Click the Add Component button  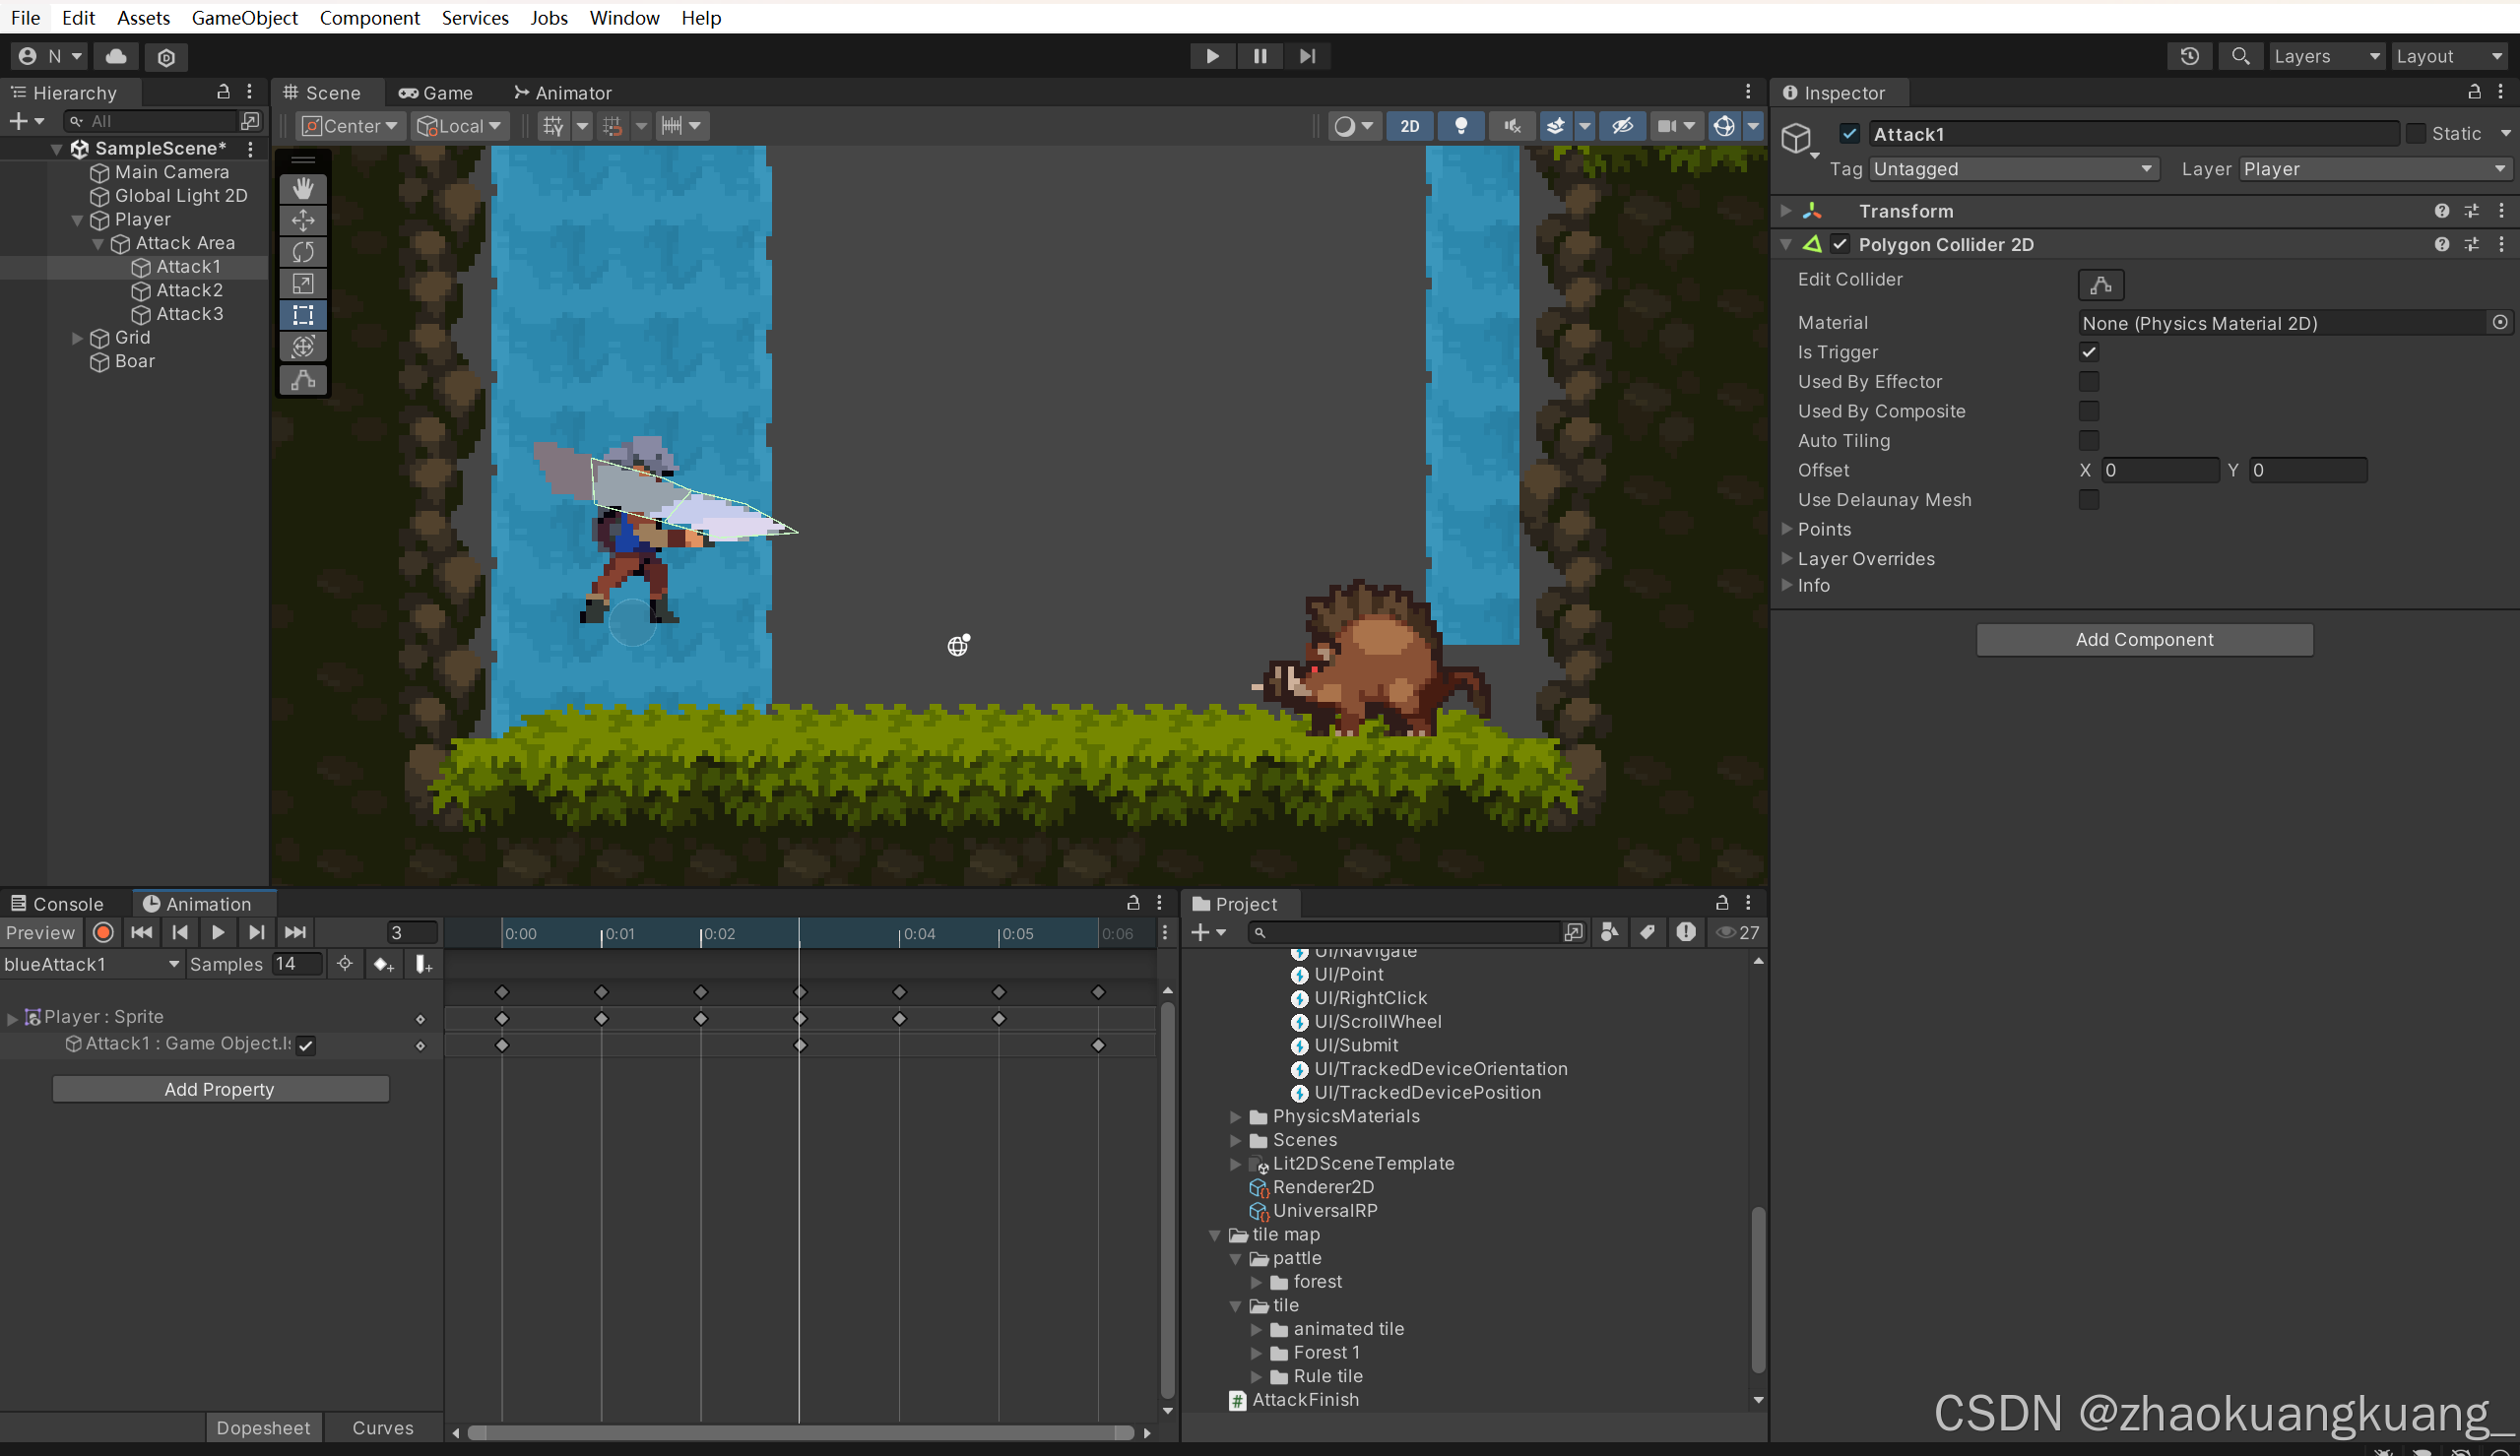point(2144,640)
